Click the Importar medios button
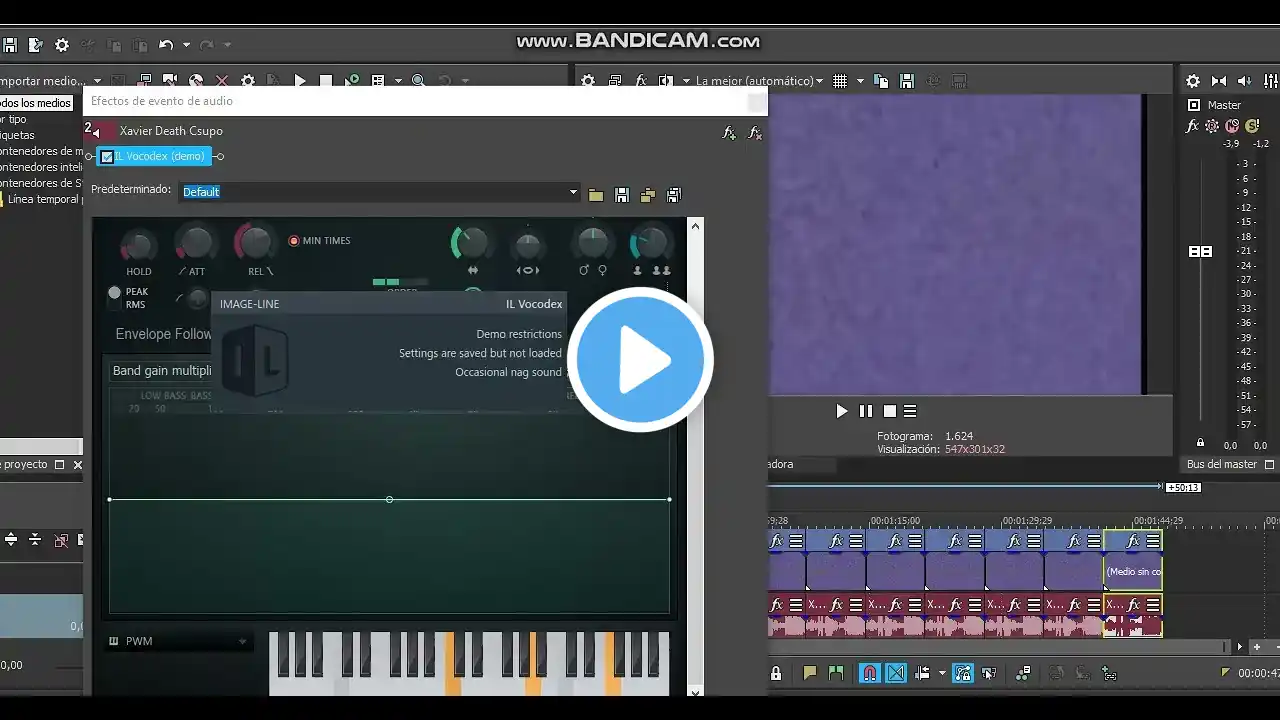1280x720 pixels. (43, 81)
